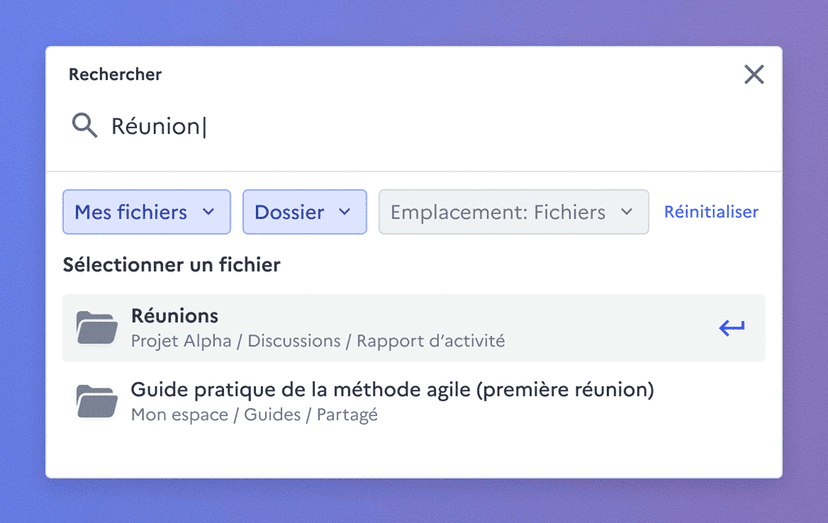Click the chevron on the Emplacement filter
This screenshot has width=828, height=523.
click(x=627, y=212)
